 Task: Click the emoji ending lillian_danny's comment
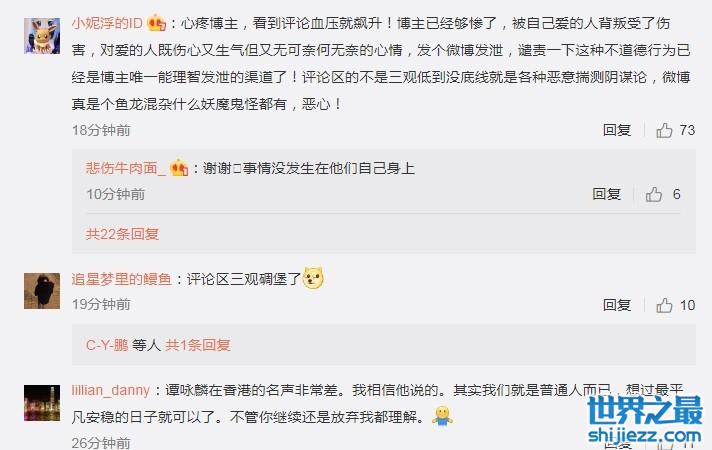pyautogui.click(x=442, y=415)
